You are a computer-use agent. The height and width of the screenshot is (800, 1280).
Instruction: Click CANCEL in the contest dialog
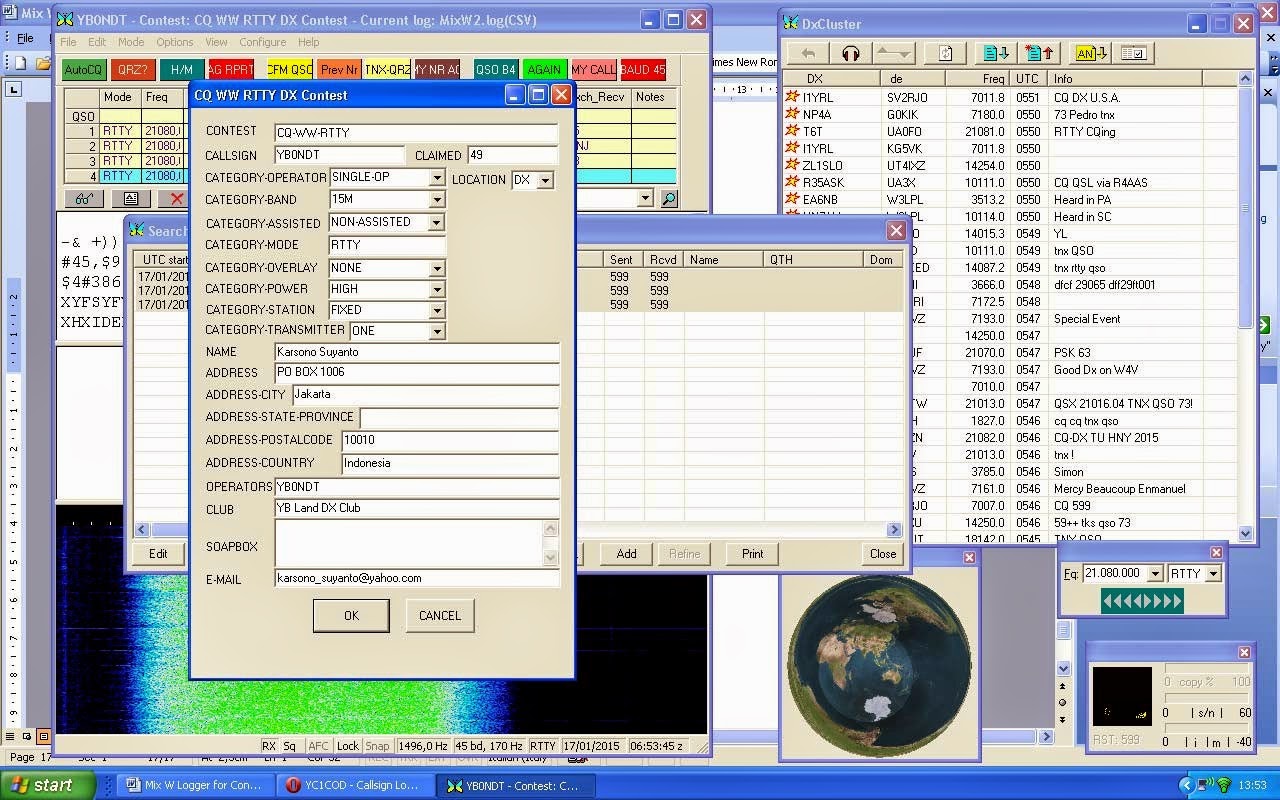click(x=440, y=616)
